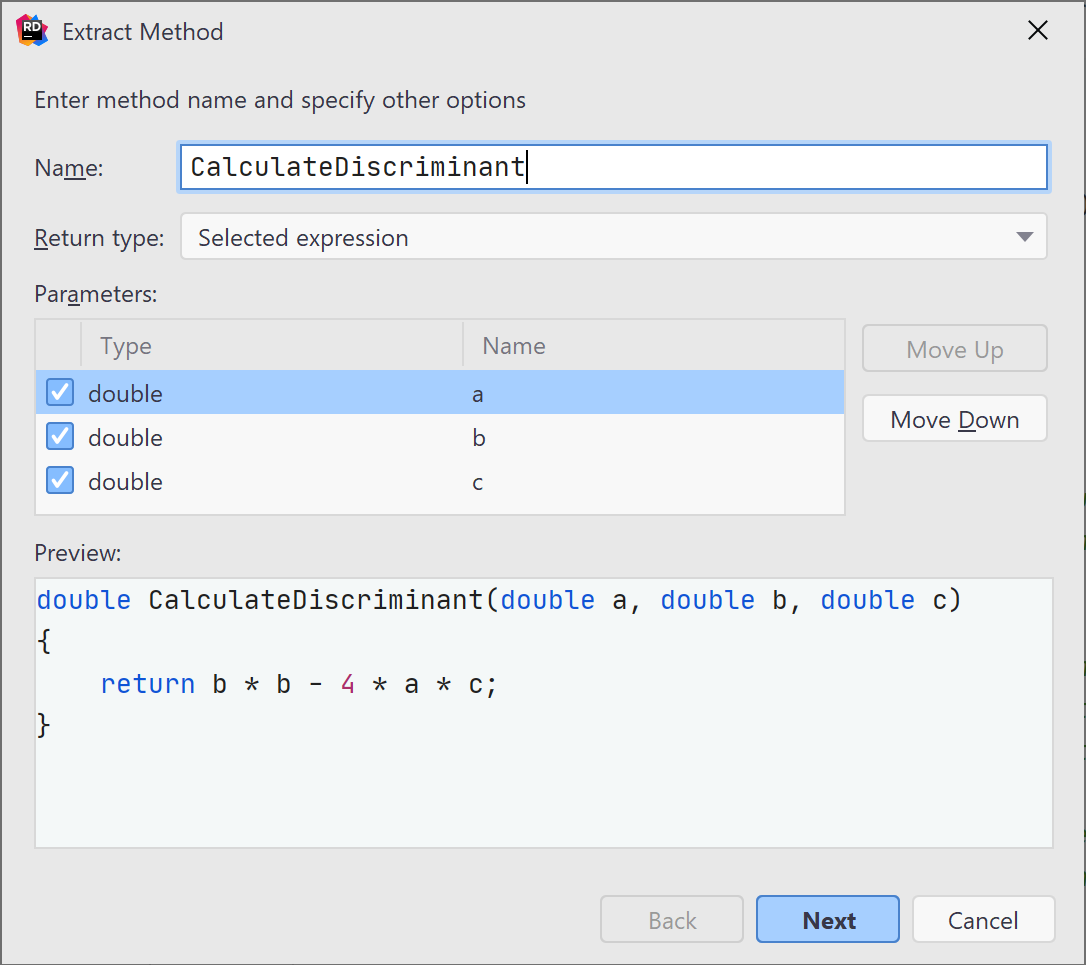The image size is (1086, 965).
Task: Uncheck parameter c checkbox
Action: click(59, 481)
